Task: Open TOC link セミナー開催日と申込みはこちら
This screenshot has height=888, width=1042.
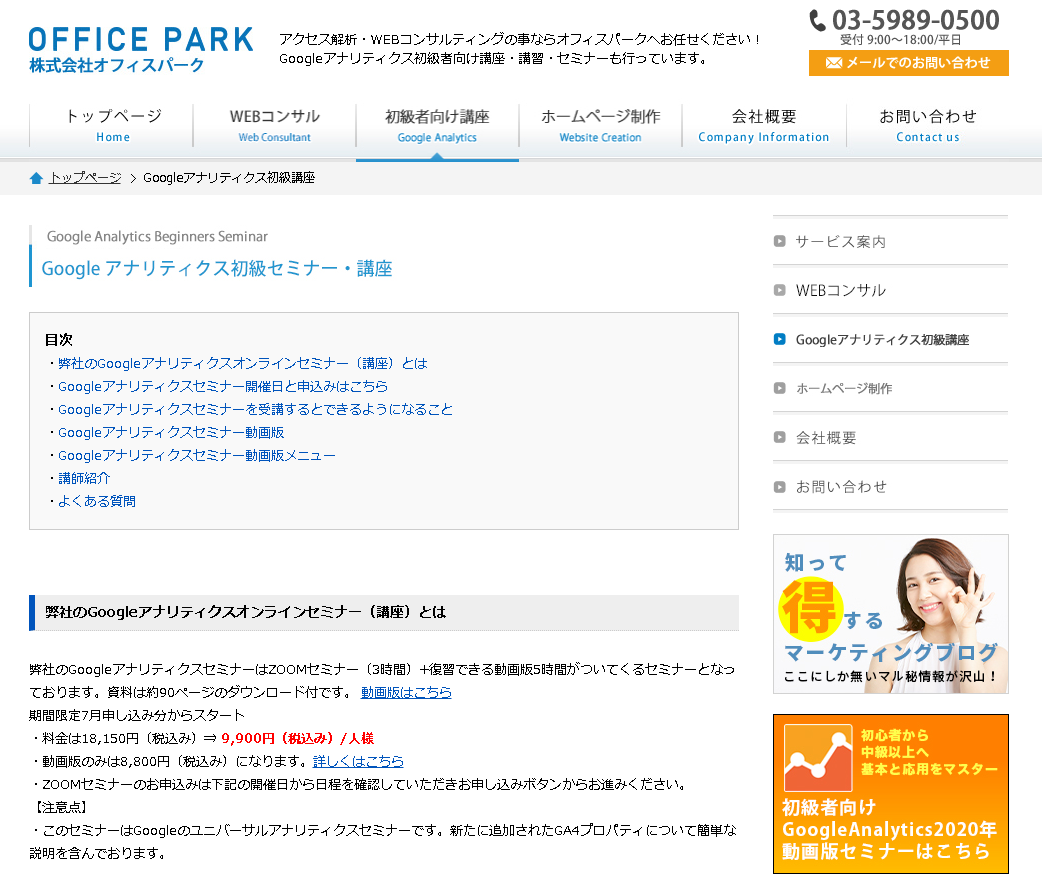Action: (223, 386)
